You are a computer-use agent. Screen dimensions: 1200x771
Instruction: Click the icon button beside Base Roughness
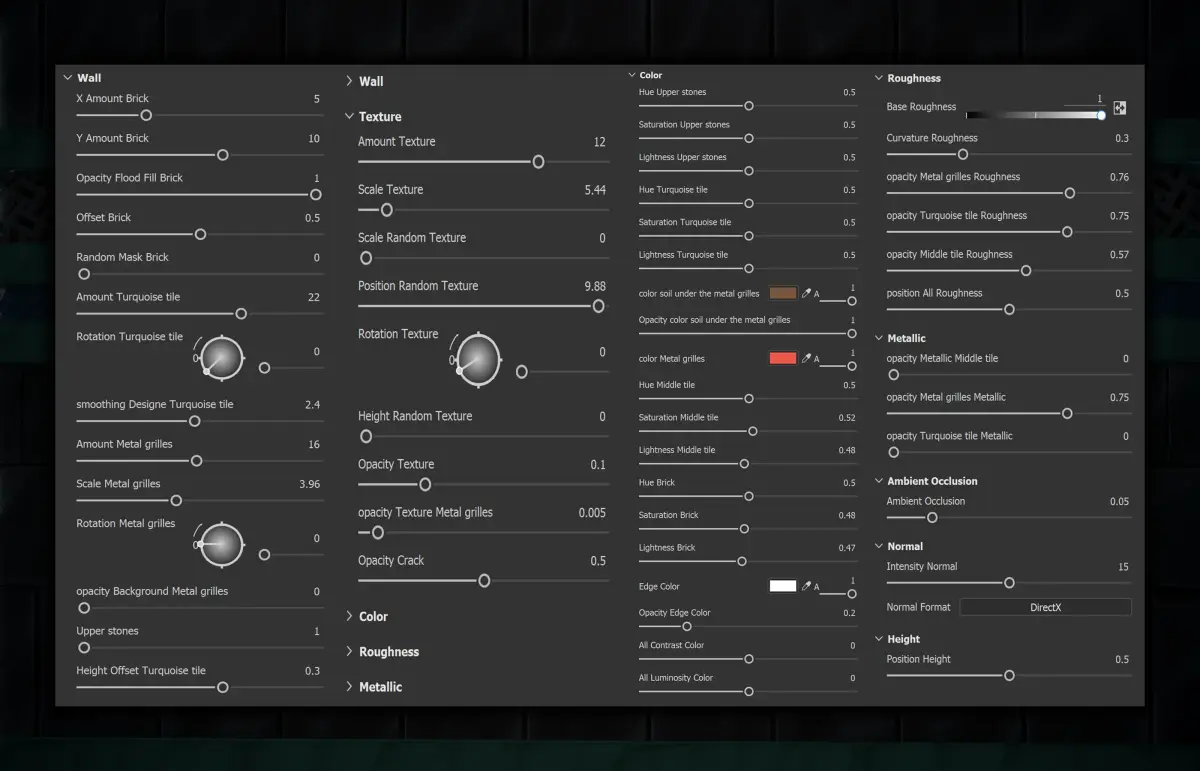pos(1120,108)
